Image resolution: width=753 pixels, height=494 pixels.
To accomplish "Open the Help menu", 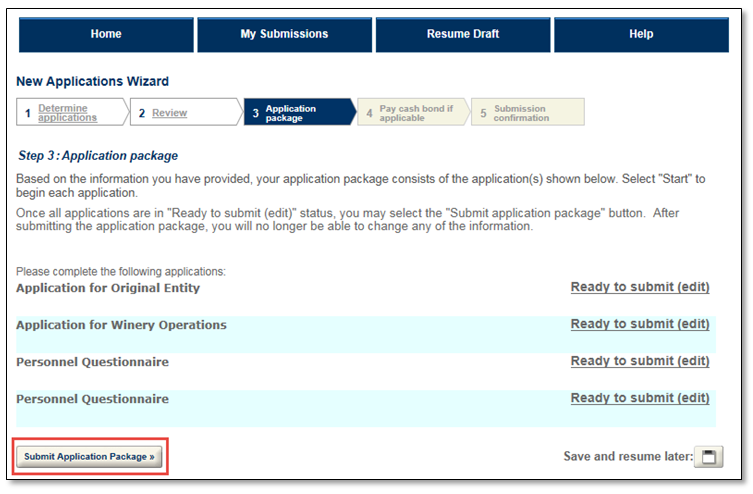I will [641, 34].
